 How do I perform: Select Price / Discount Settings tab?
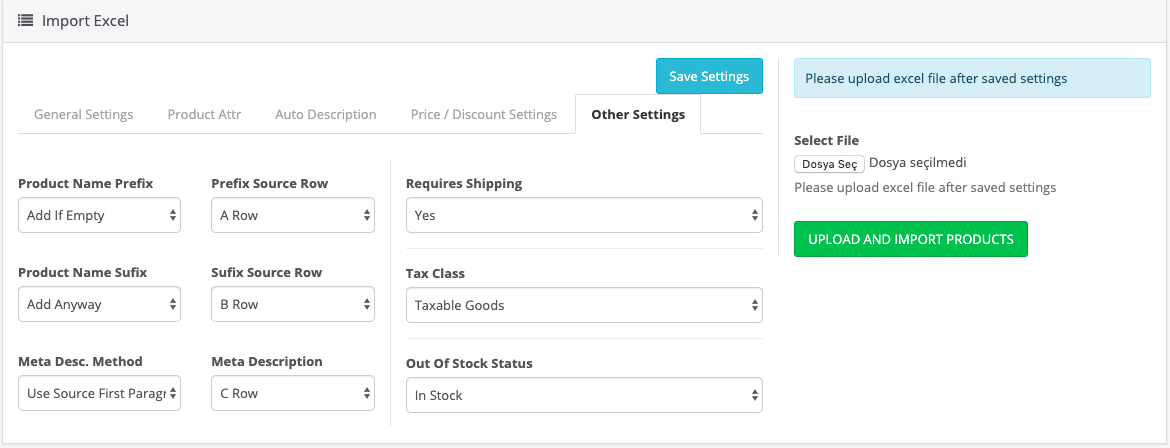pos(484,114)
